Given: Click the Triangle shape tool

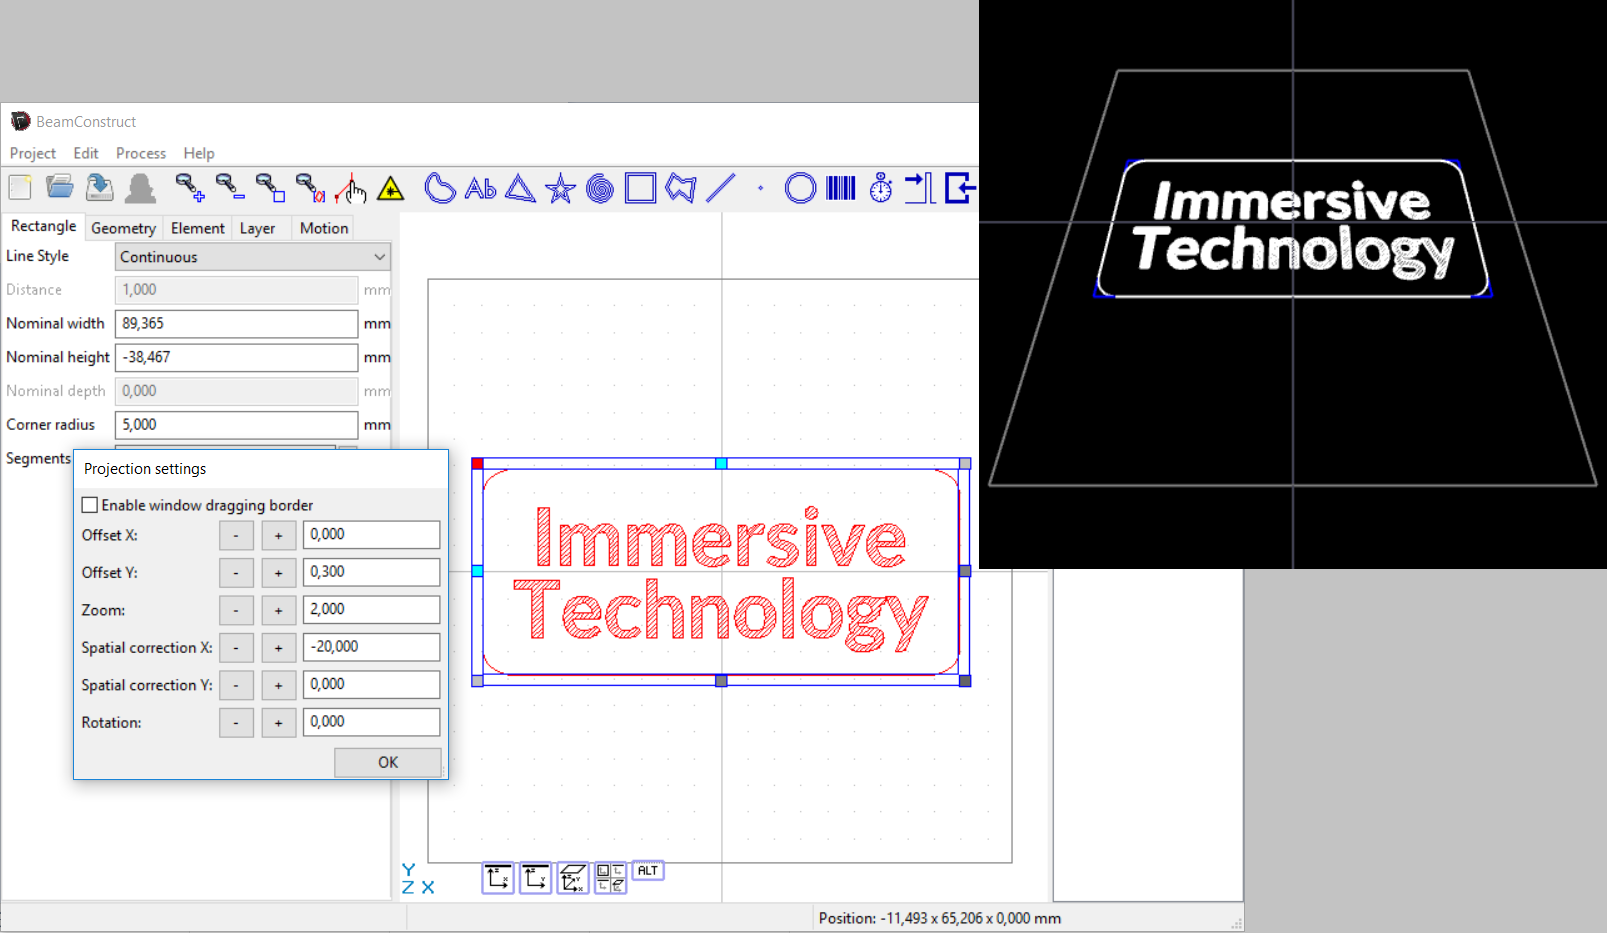Looking at the screenshot, I should pos(520,188).
